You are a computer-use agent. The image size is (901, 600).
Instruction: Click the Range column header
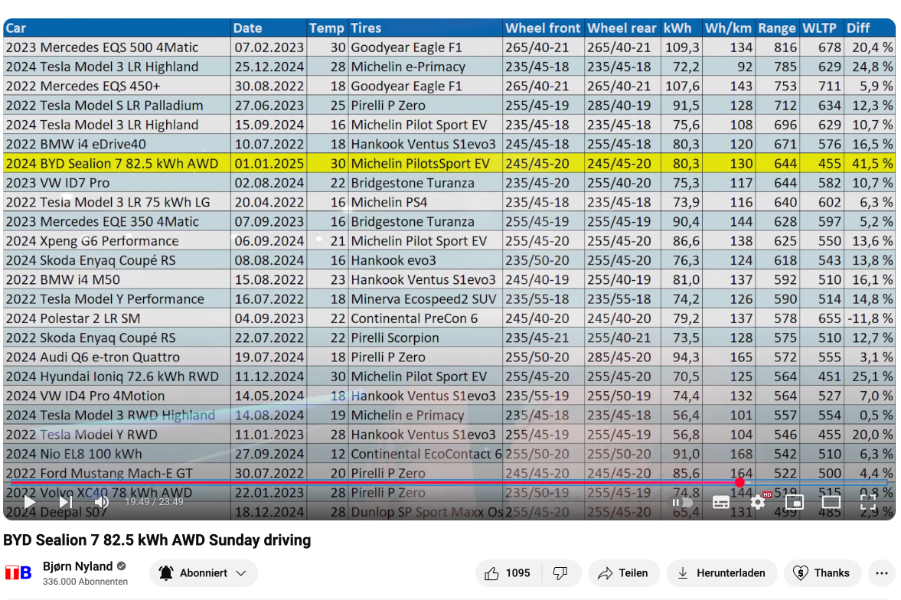coord(777,28)
